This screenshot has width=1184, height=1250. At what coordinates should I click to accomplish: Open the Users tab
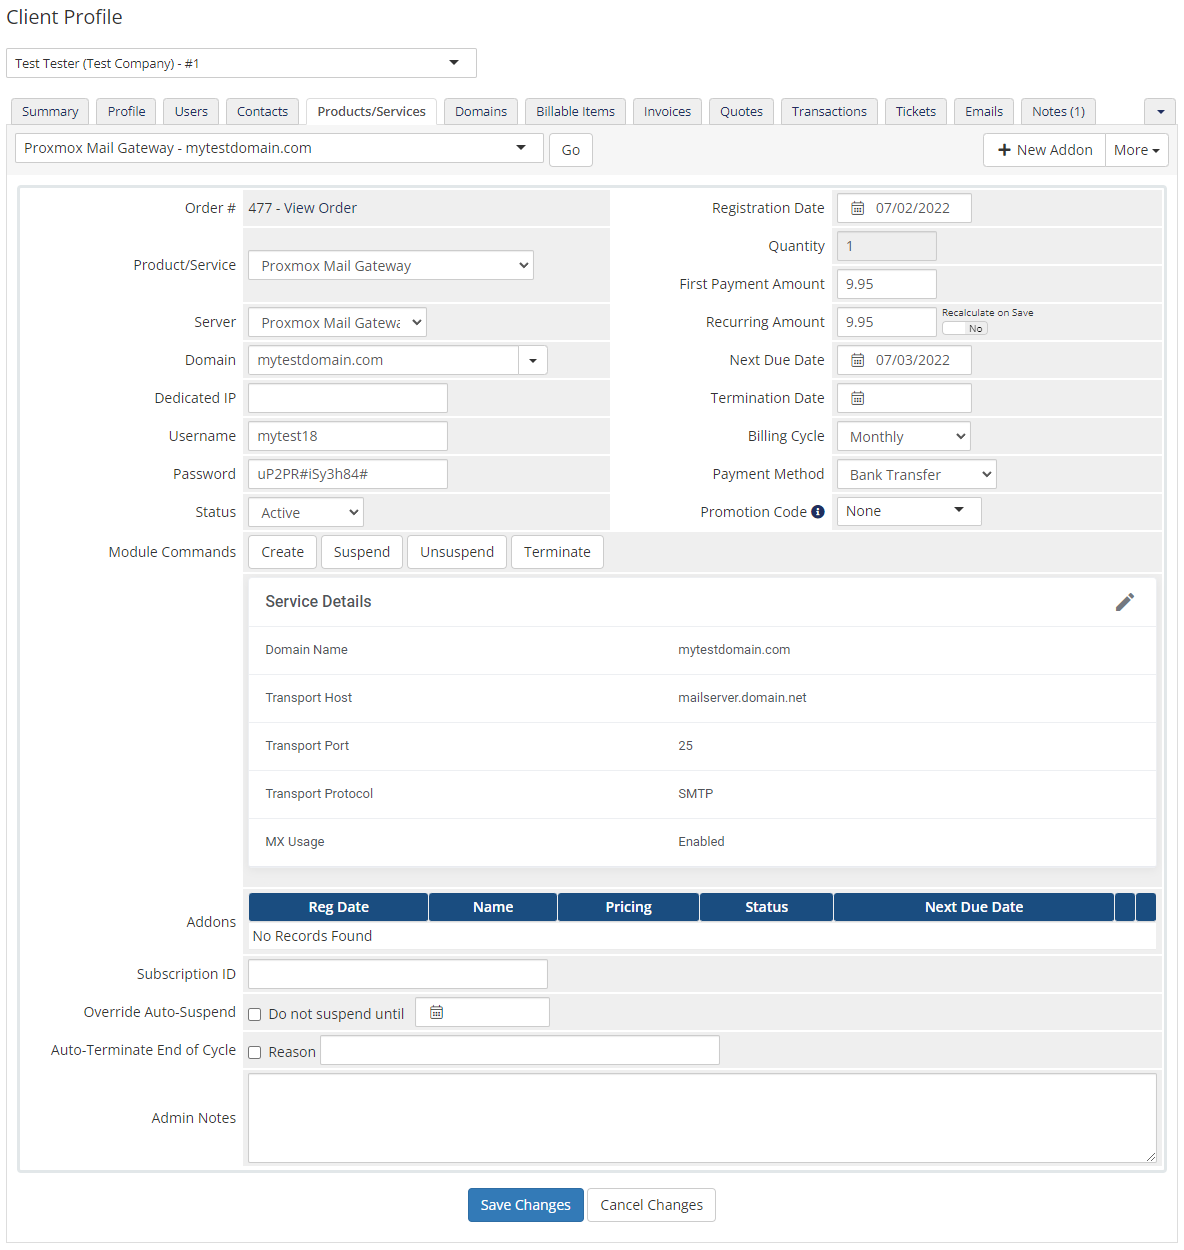point(191,111)
